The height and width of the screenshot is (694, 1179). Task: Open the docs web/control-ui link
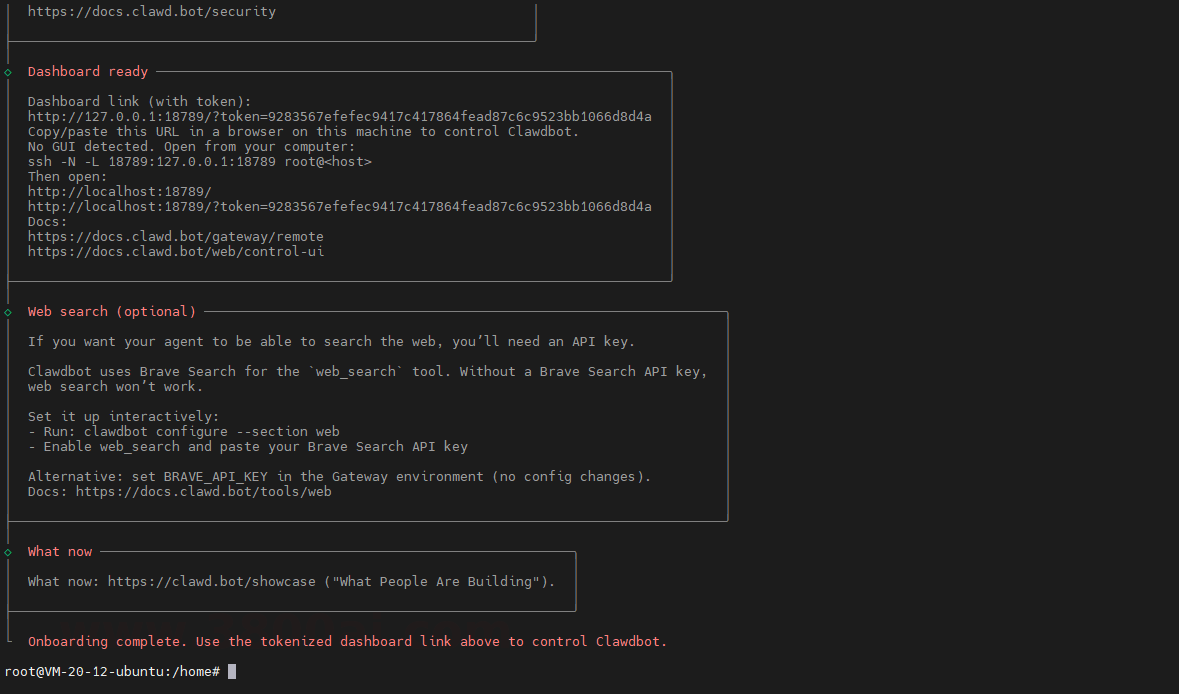pos(175,252)
